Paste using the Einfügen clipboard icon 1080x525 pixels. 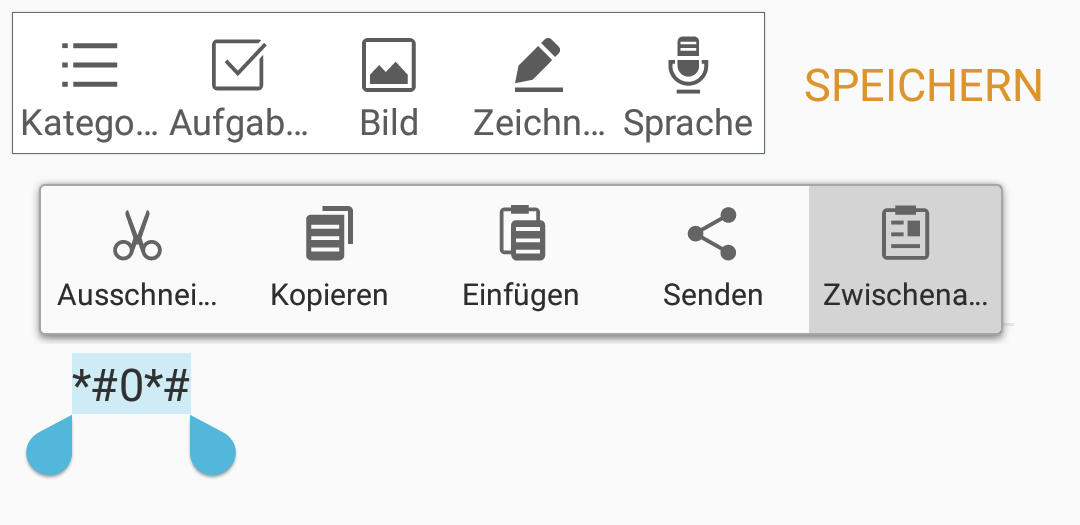(522, 234)
